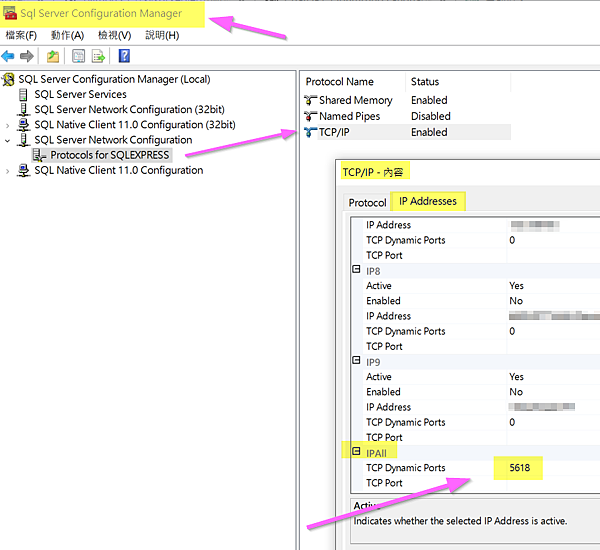This screenshot has height=550, width=600.
Task: Click the Protocols for SQLEXPRESS icon
Action: point(39,155)
